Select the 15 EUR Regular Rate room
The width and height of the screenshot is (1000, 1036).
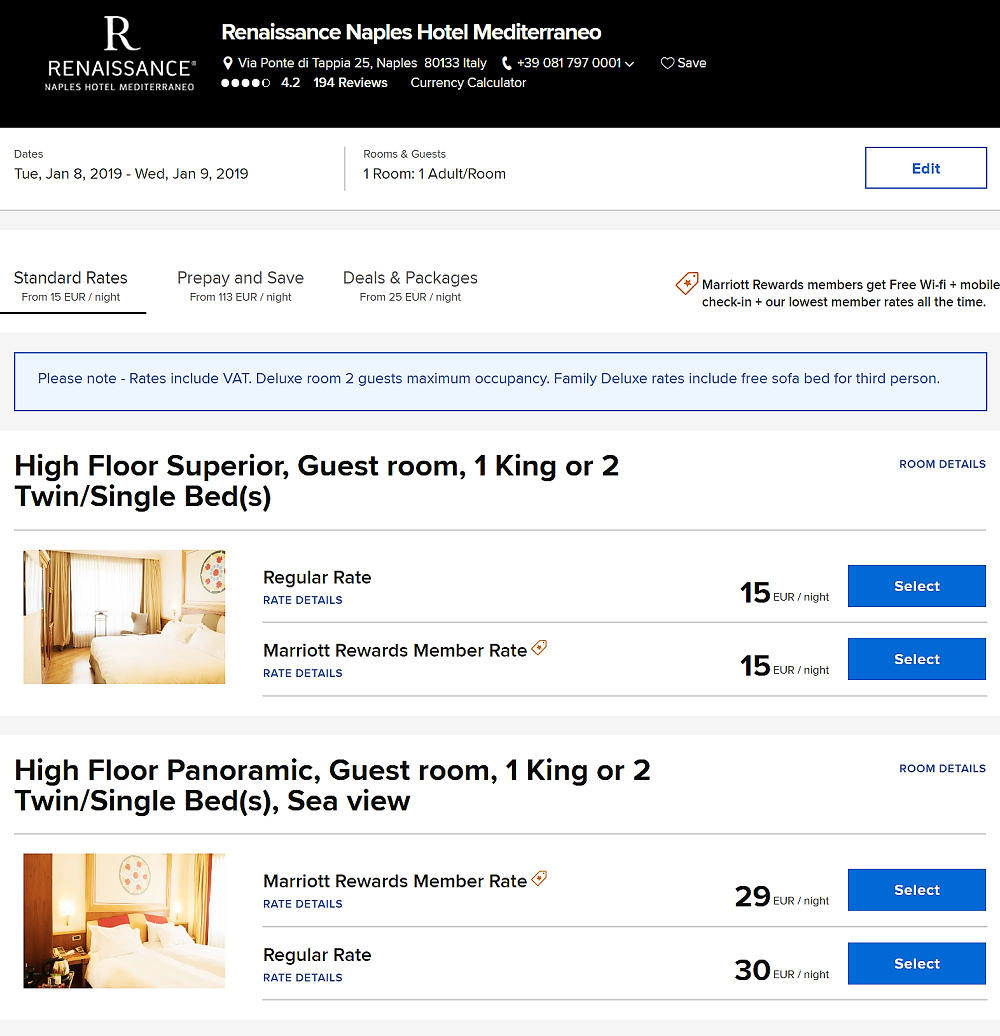click(916, 586)
